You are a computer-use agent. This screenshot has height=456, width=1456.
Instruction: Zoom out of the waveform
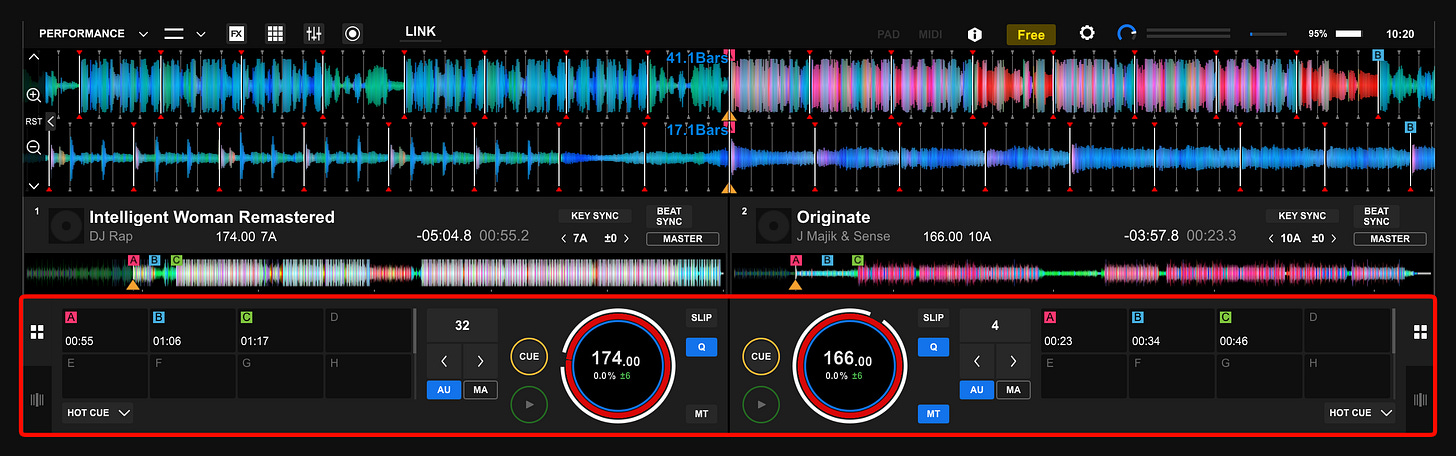(33, 147)
